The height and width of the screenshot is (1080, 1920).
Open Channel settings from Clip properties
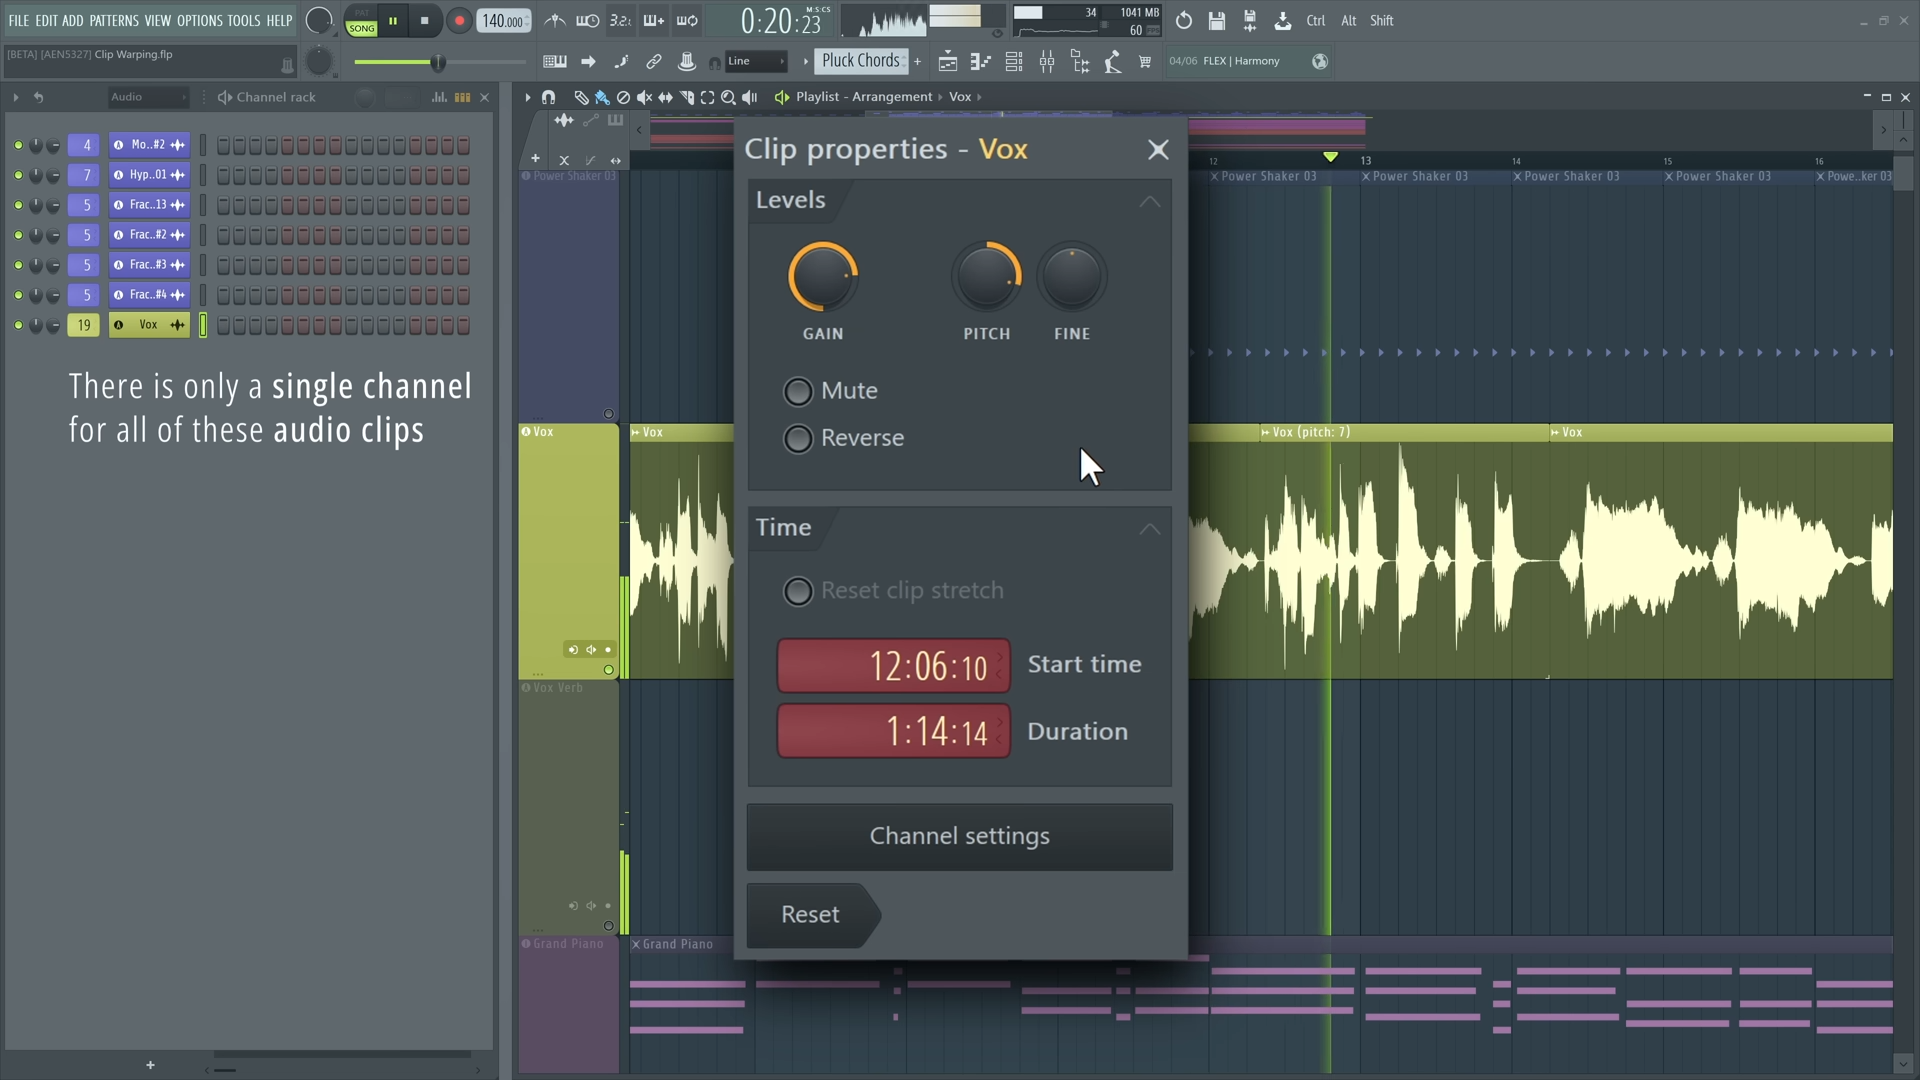(x=960, y=837)
